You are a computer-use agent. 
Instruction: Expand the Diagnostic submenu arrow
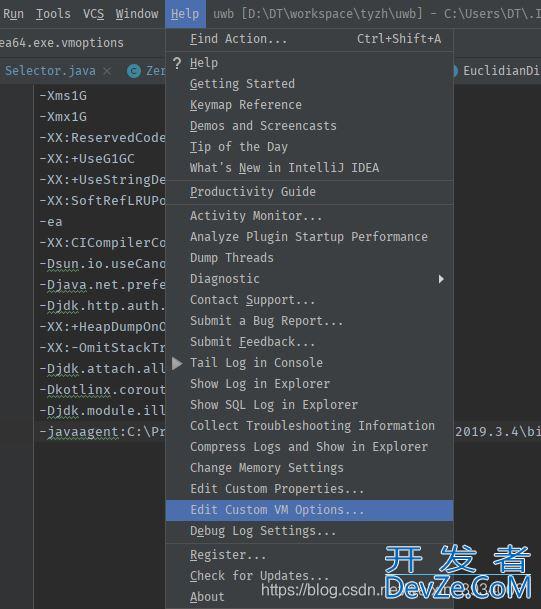(x=441, y=279)
